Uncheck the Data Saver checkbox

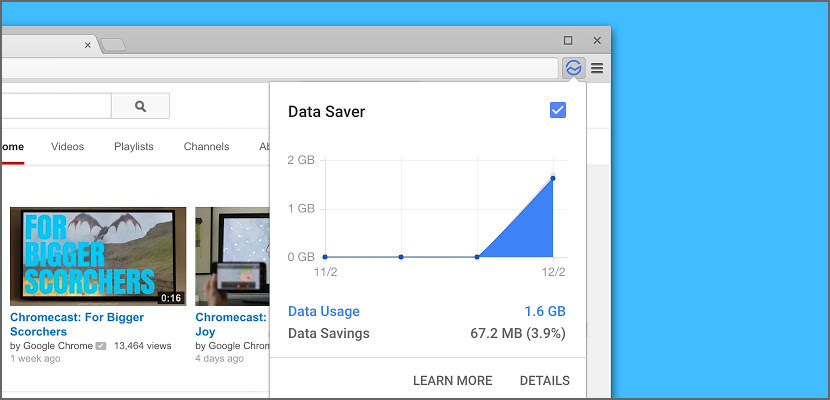558,110
